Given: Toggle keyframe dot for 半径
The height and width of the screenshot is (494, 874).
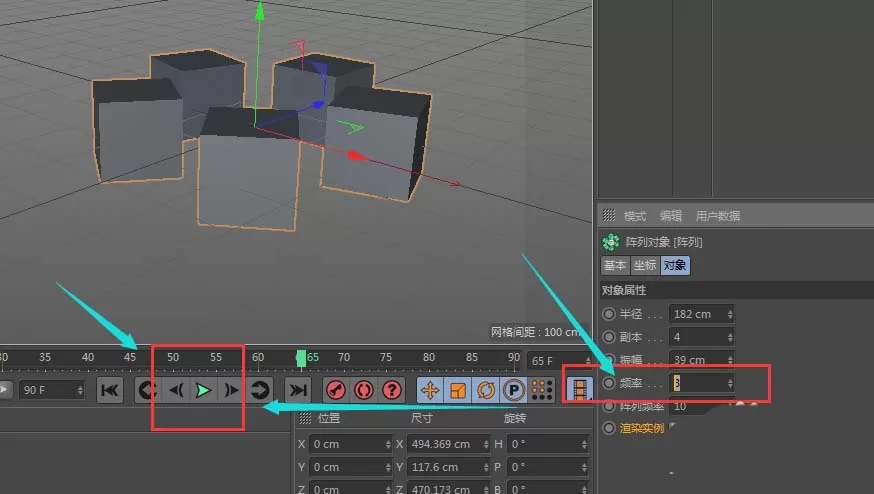Looking at the screenshot, I should [x=609, y=314].
